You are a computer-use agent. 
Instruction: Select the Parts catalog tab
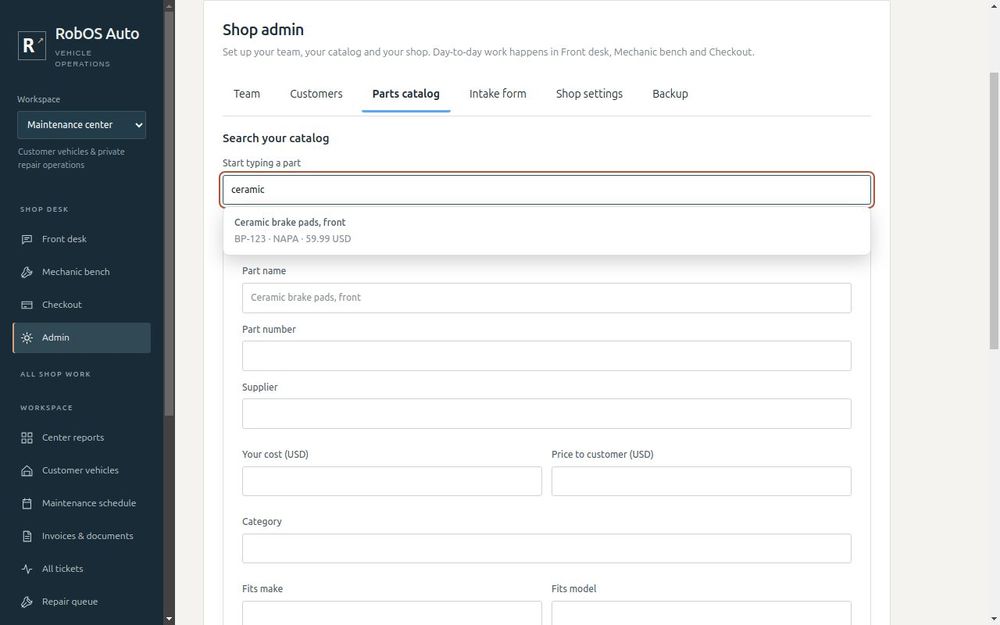(406, 94)
